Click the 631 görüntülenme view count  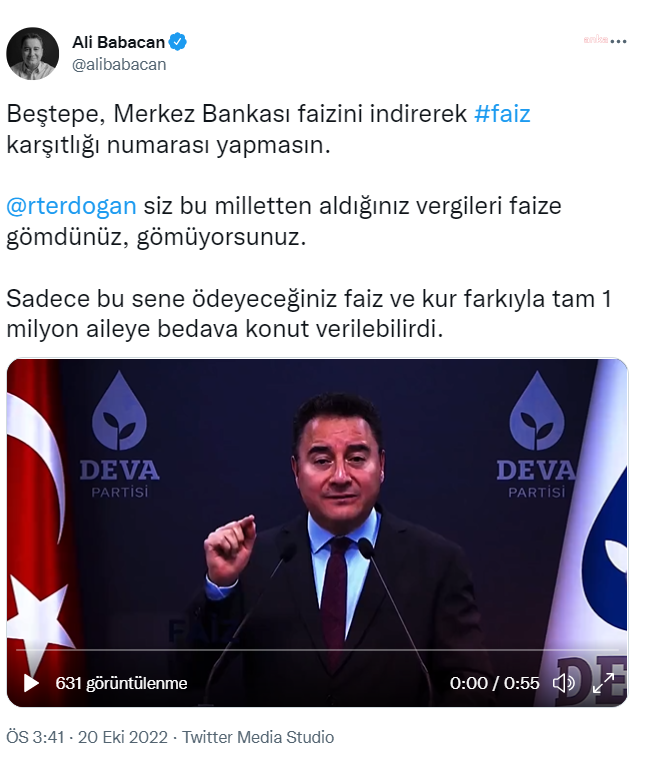(x=121, y=683)
